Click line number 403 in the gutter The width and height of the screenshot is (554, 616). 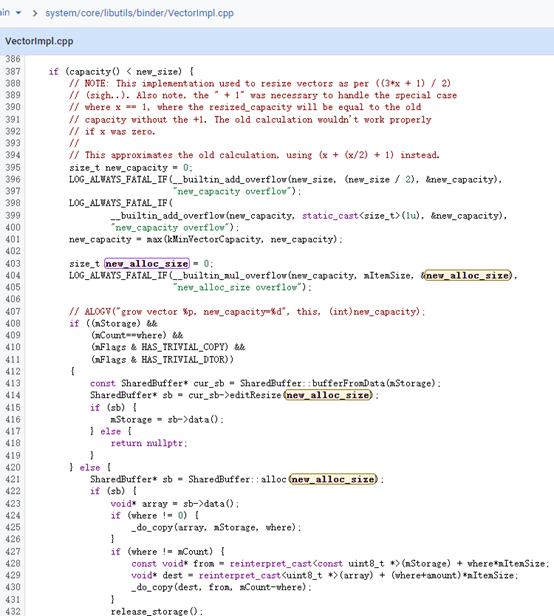point(13,264)
